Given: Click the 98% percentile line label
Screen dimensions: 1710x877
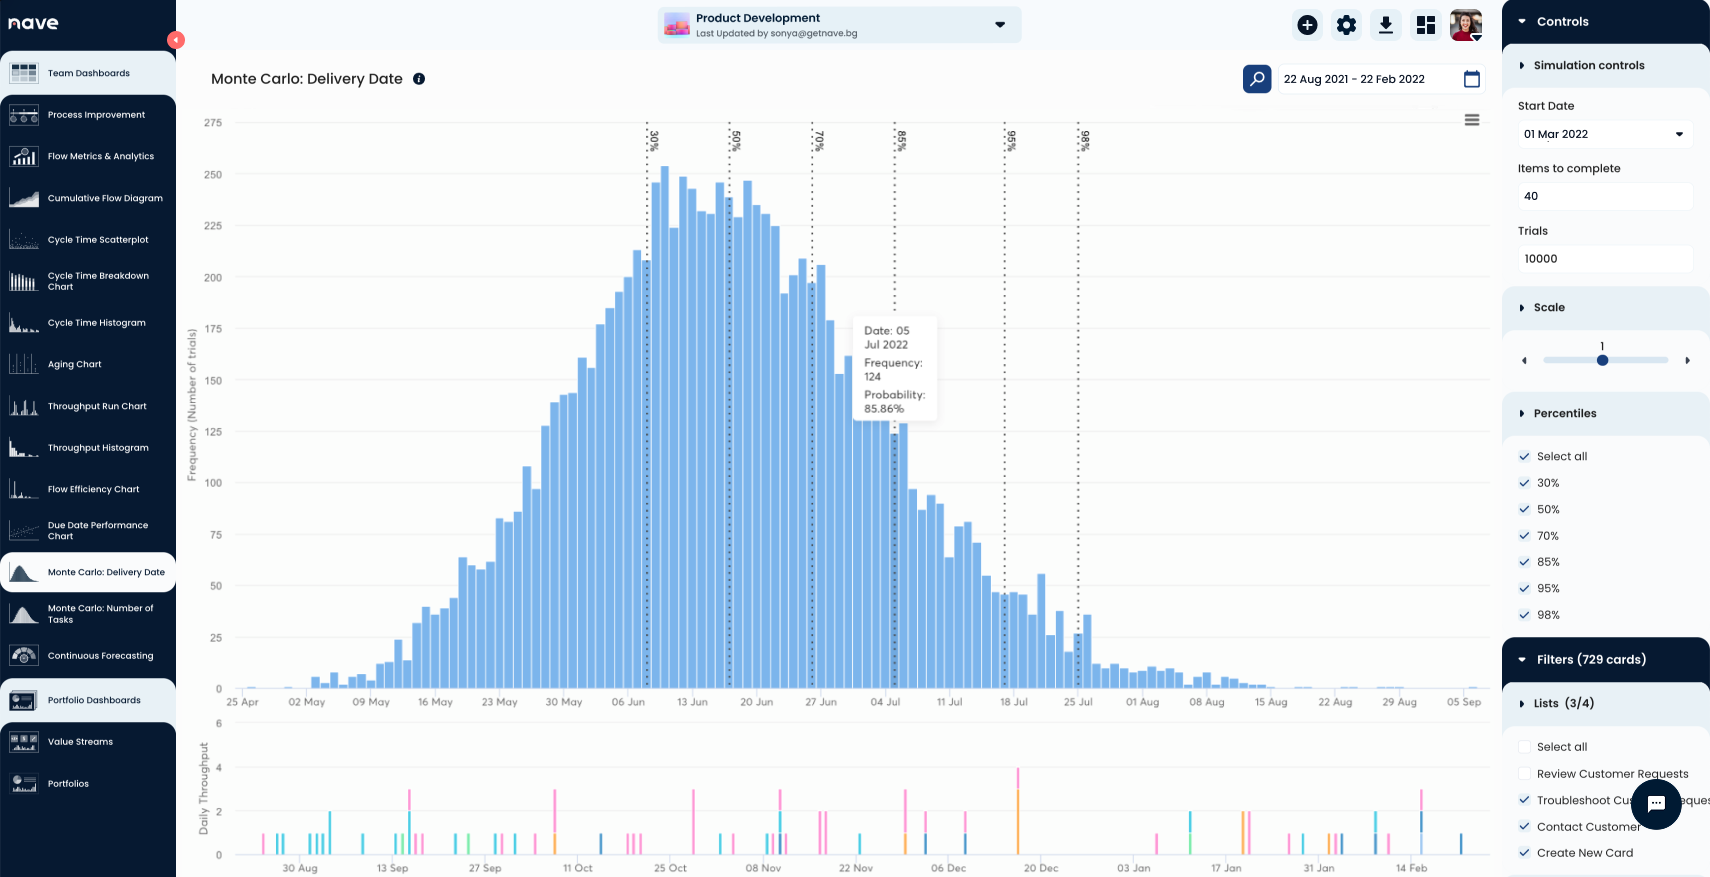Looking at the screenshot, I should point(1084,141).
